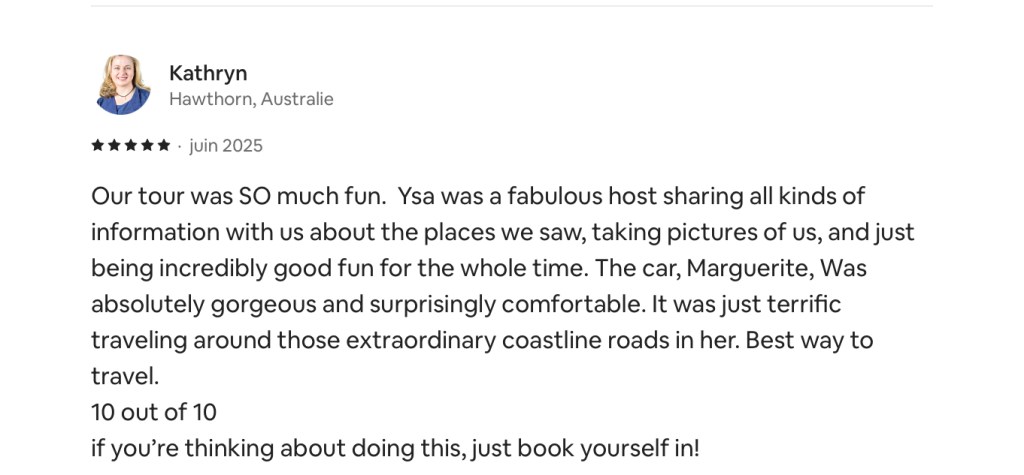Image resolution: width=1024 pixels, height=475 pixels.
Task: Select the second rating star
Action: [114, 145]
